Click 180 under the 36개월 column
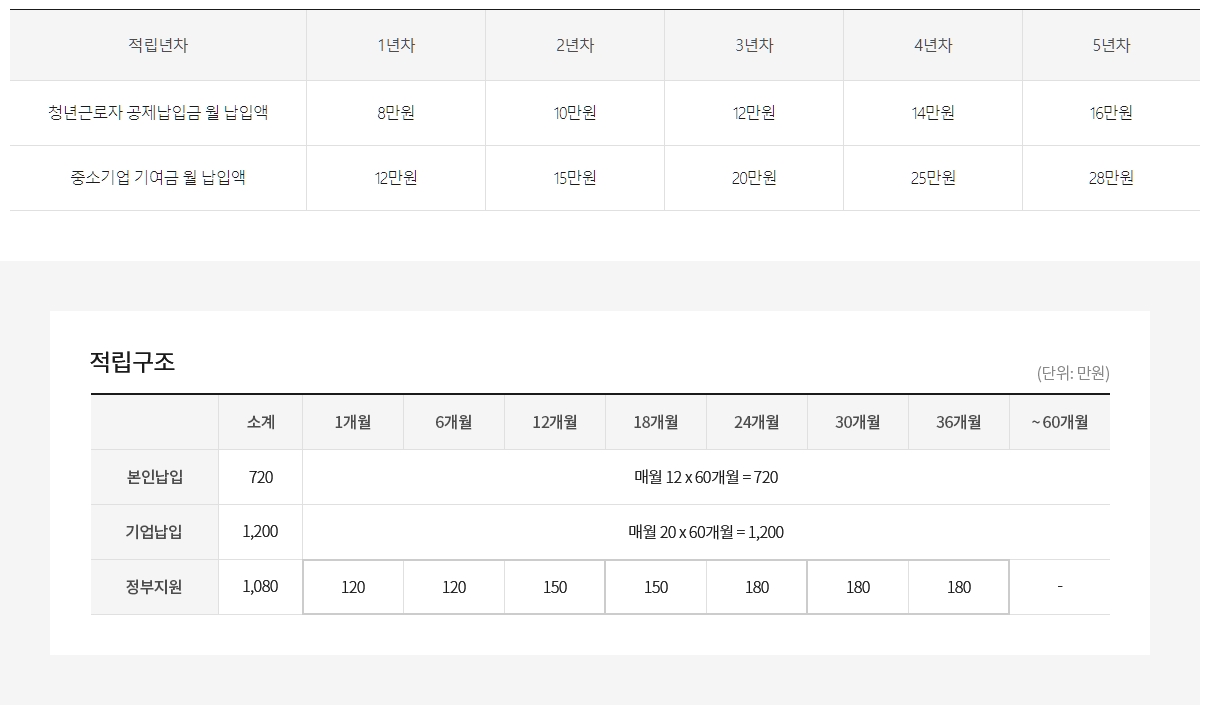 coord(959,587)
